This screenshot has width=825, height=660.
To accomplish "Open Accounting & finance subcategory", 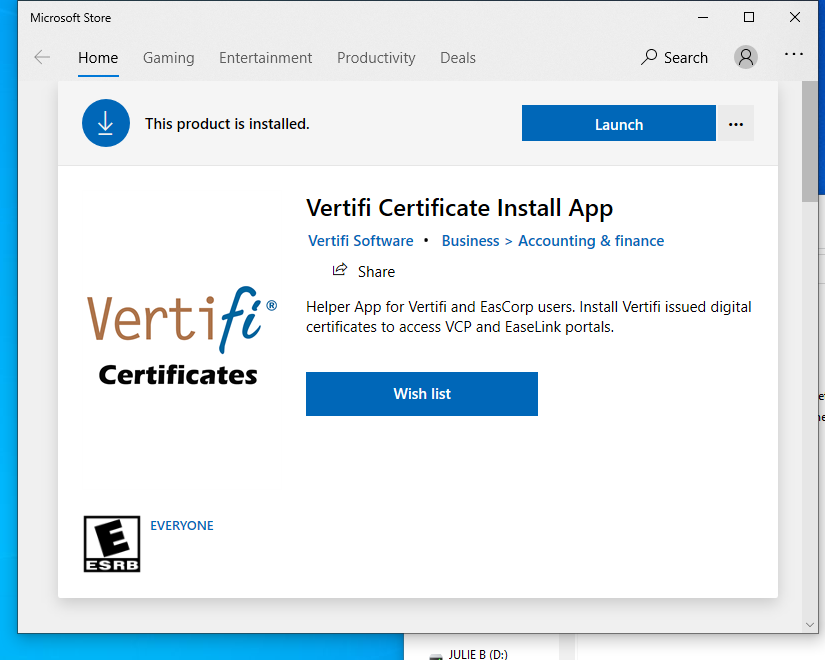I will pos(591,241).
